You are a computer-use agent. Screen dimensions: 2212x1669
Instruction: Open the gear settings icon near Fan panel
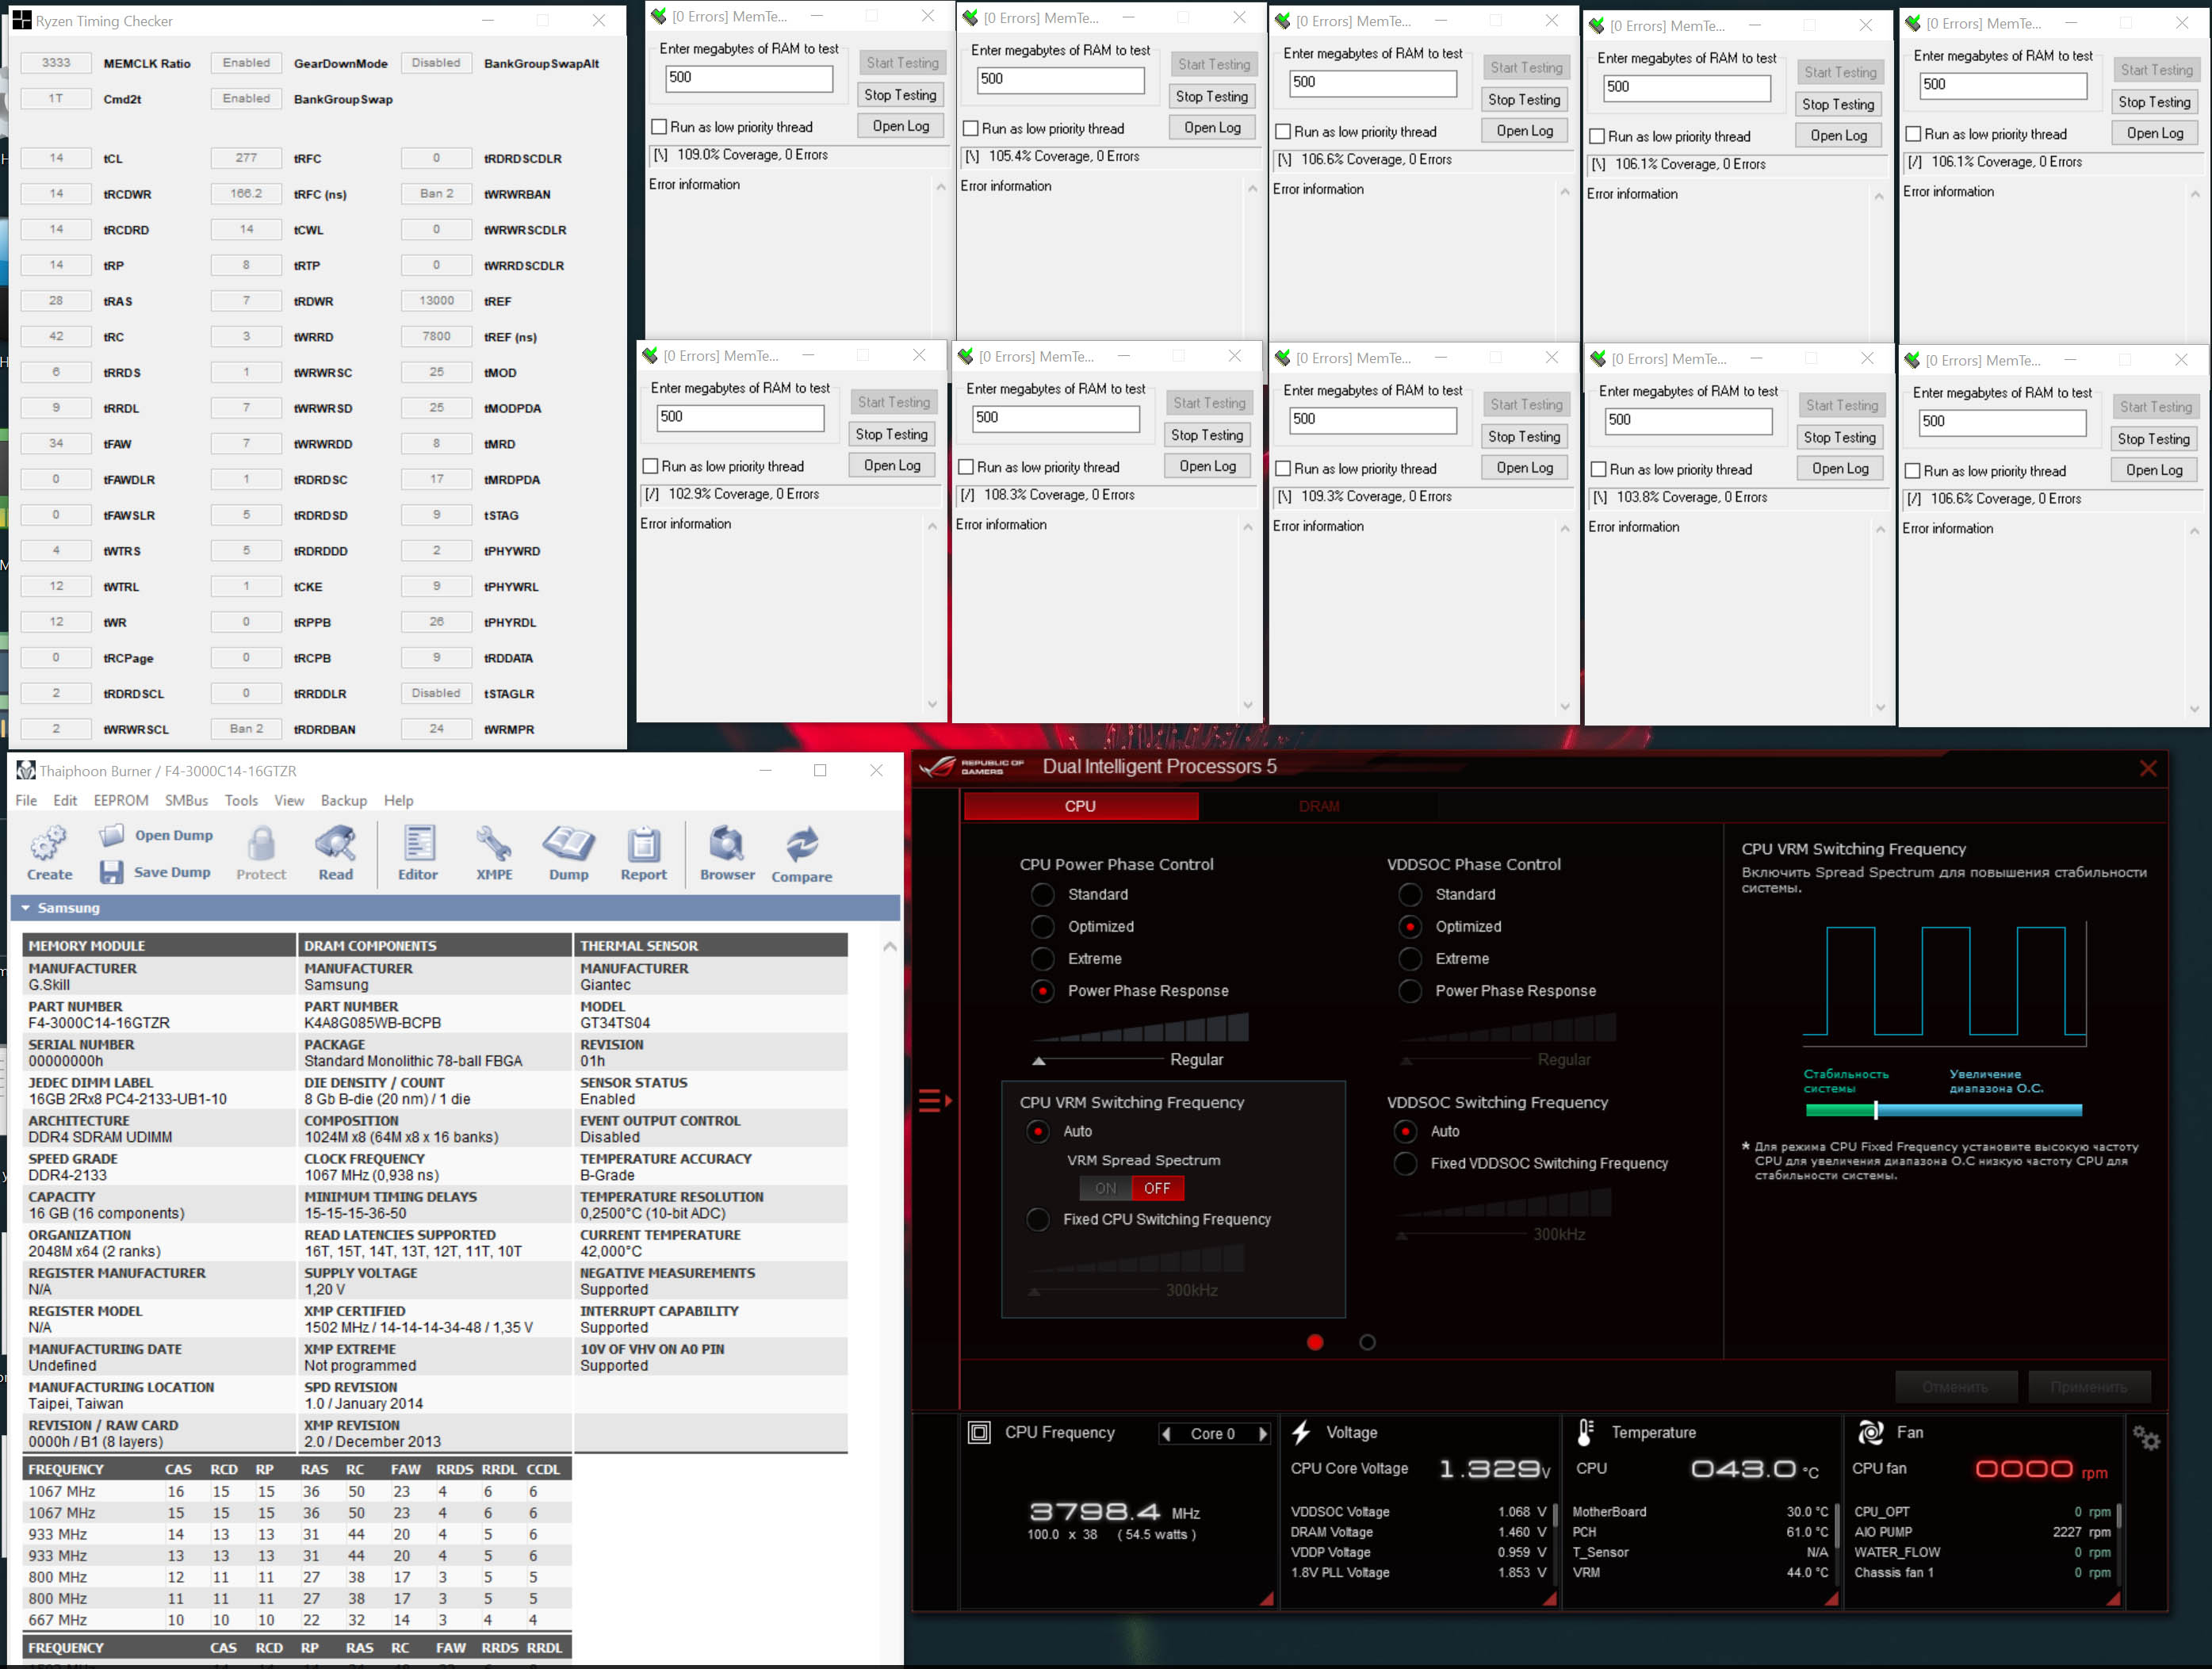[x=2145, y=1438]
